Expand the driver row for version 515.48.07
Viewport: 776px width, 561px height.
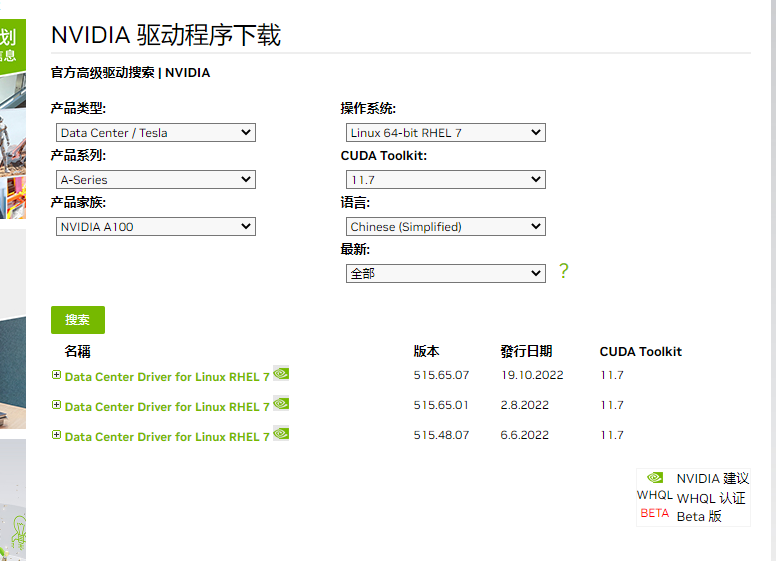(56, 435)
